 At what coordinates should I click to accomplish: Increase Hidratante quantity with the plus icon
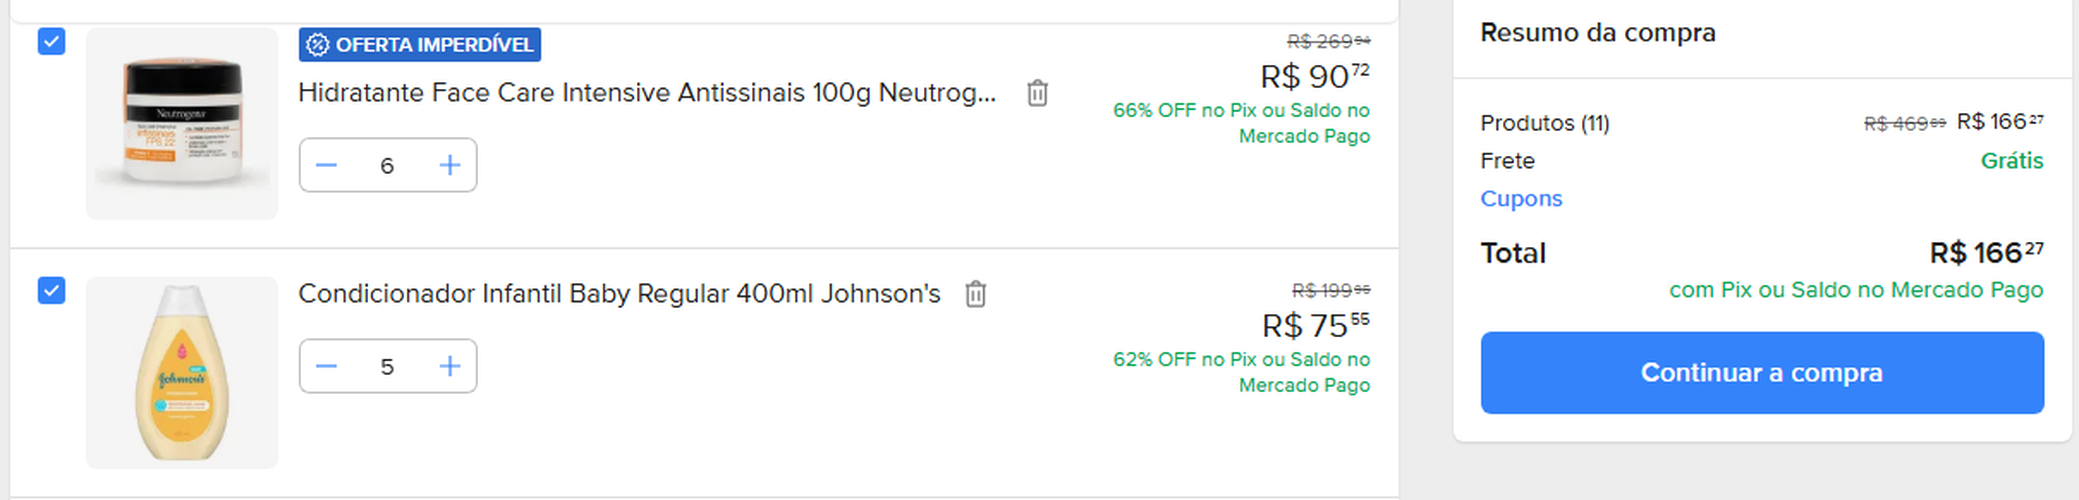click(450, 165)
